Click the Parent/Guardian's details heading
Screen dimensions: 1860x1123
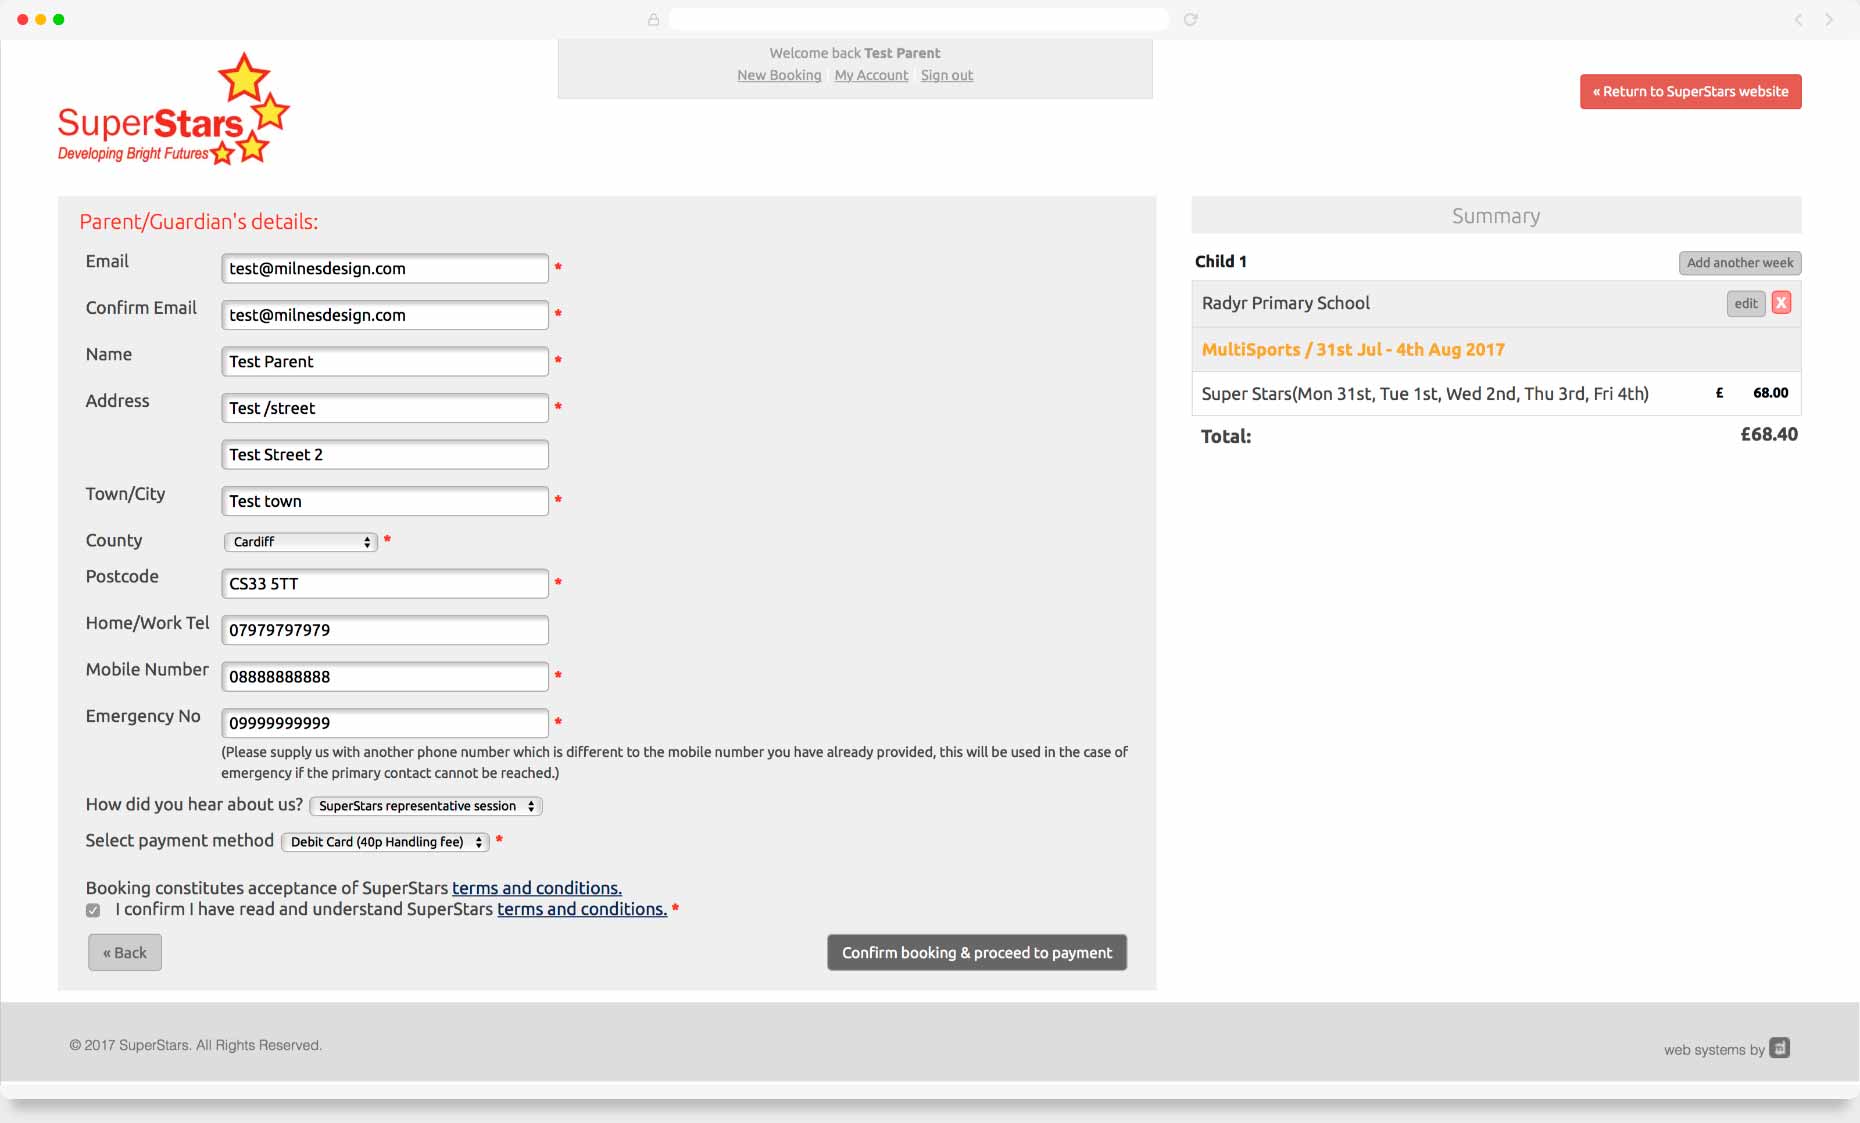coord(199,222)
